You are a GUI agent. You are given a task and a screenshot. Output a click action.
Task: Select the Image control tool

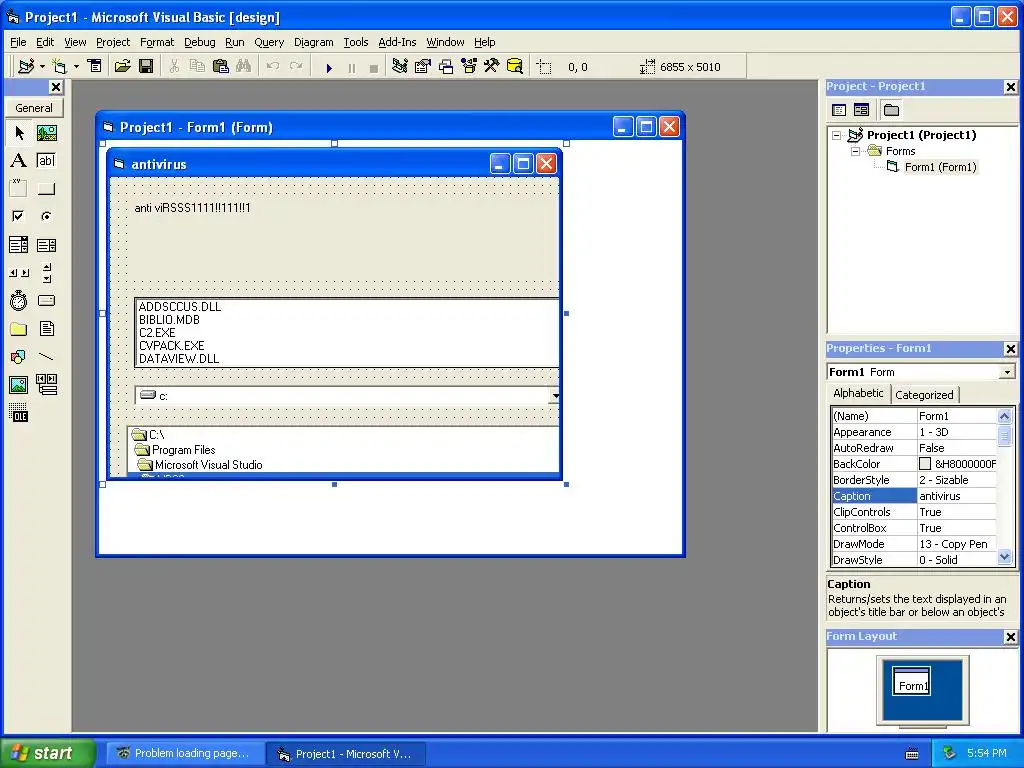[x=19, y=385]
